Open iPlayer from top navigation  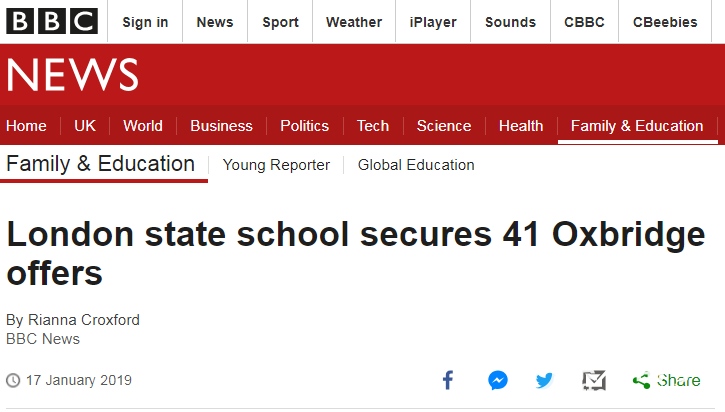[x=433, y=22]
